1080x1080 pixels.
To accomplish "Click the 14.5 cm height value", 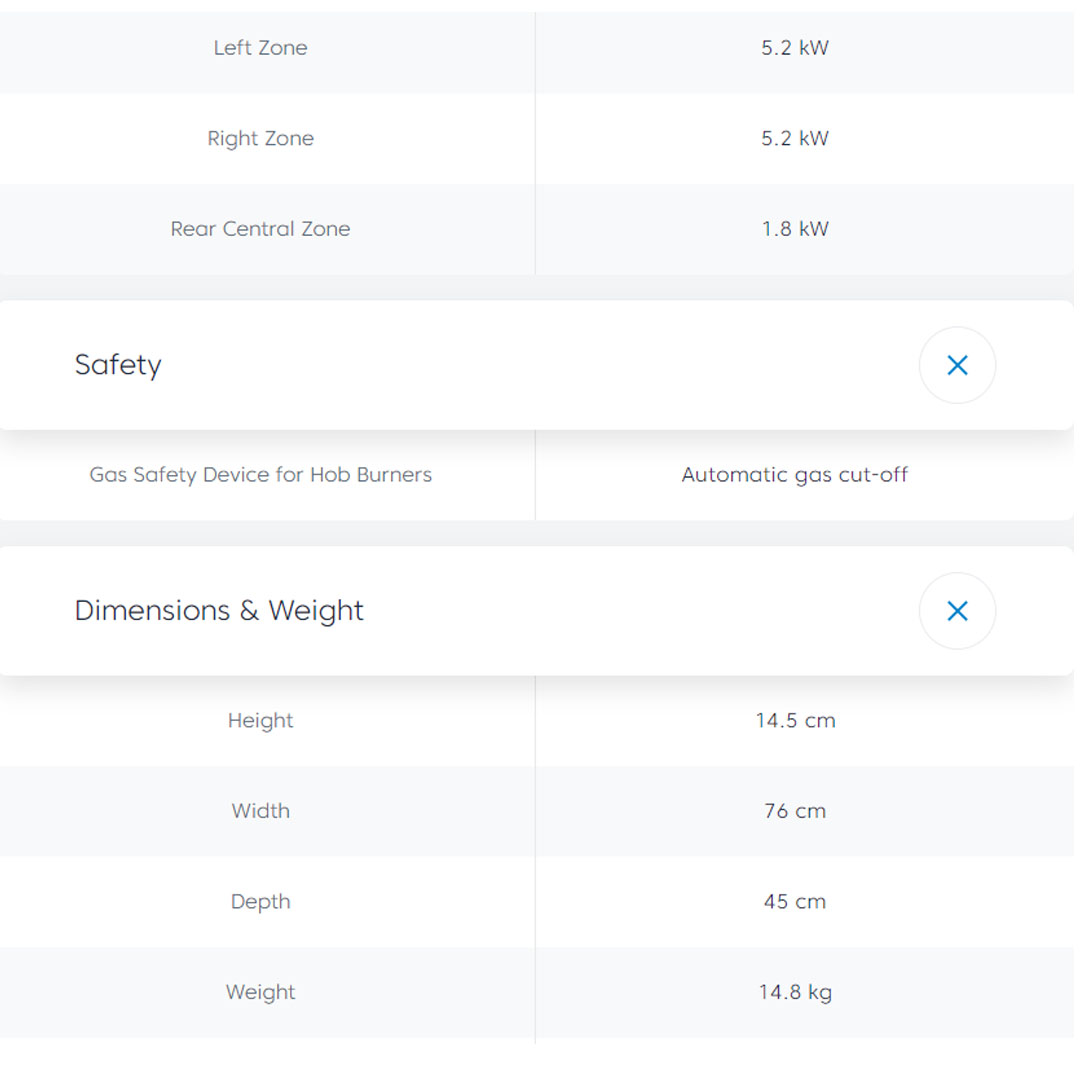I will (795, 721).
